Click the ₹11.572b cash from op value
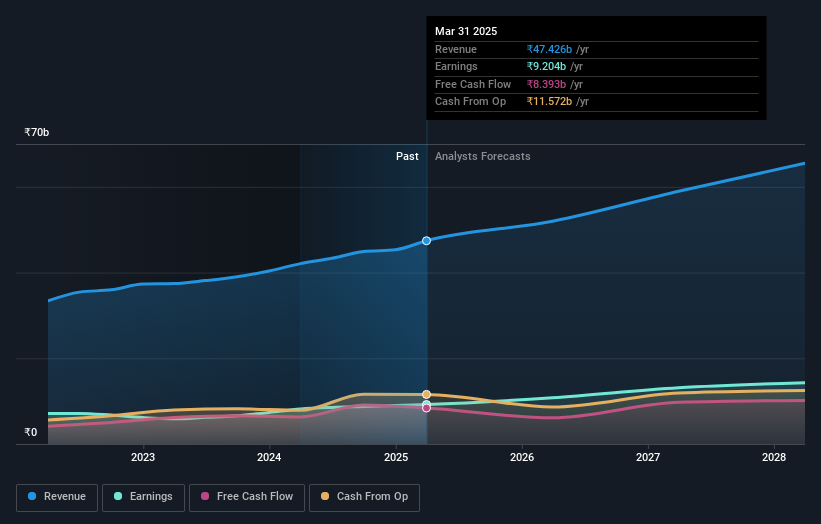 549,102
